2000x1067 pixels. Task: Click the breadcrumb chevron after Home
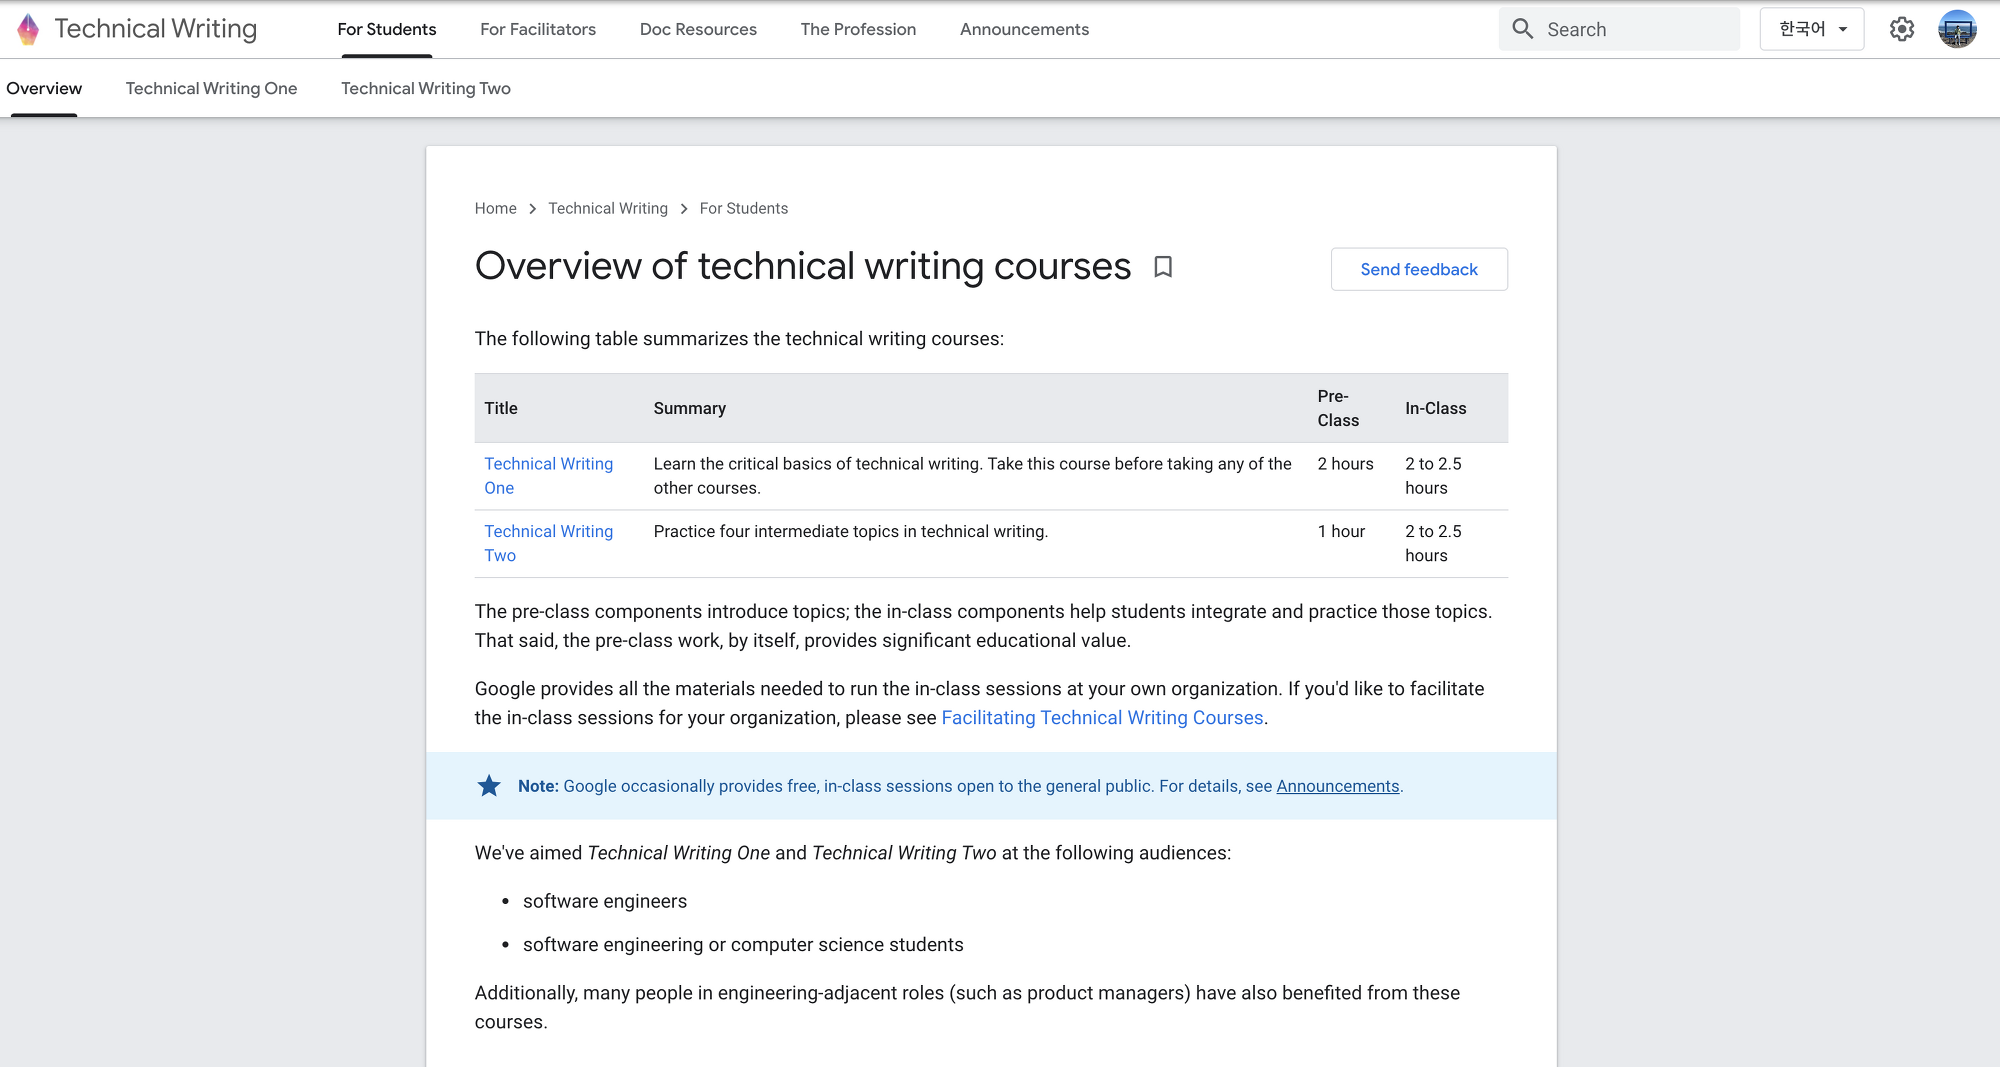pos(532,208)
